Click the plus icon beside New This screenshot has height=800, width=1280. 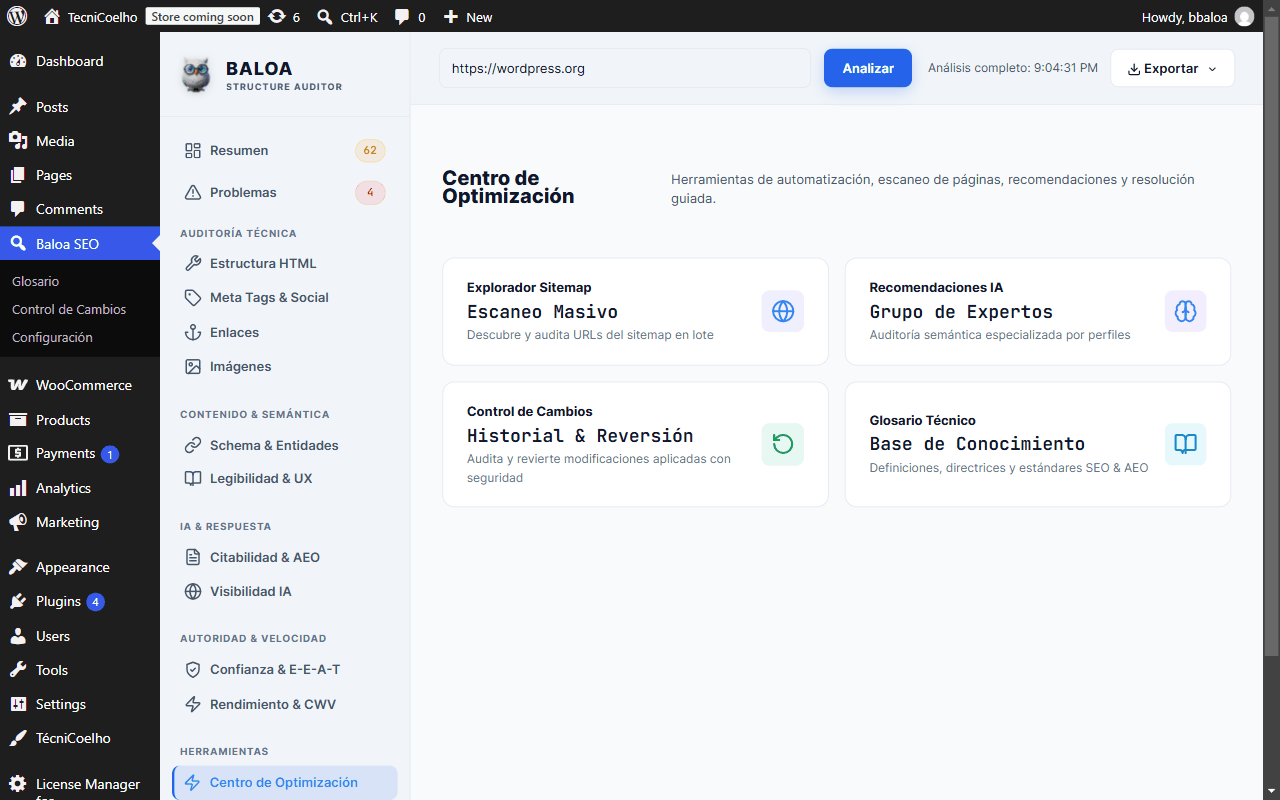(x=451, y=16)
